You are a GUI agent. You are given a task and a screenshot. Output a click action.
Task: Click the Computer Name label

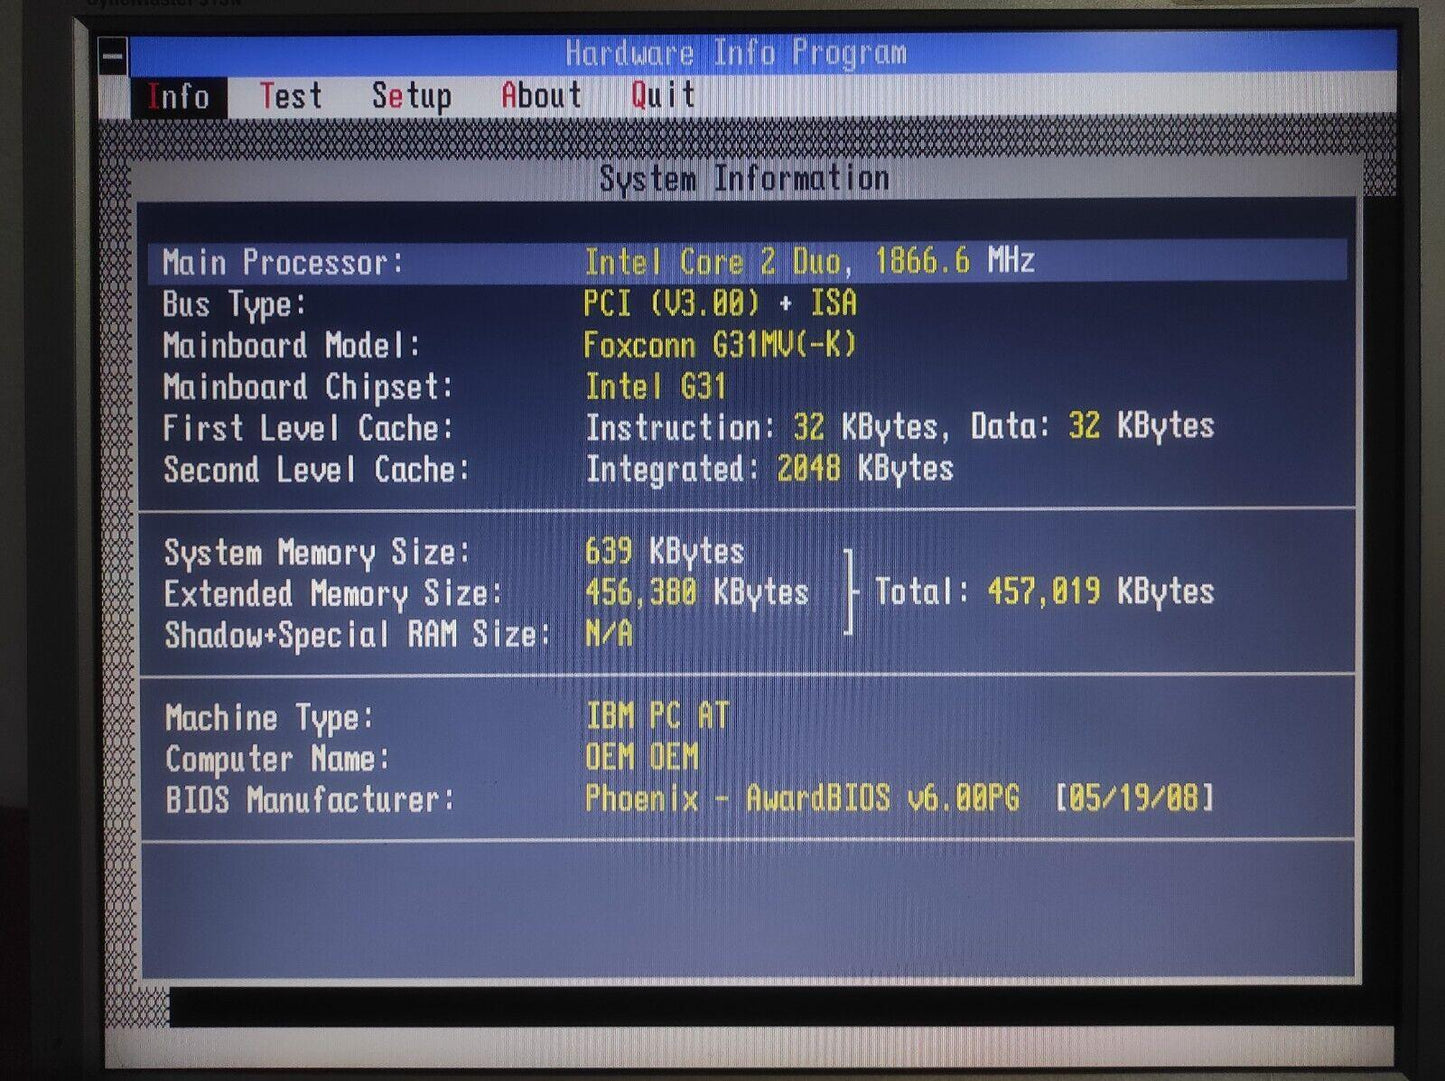(277, 759)
